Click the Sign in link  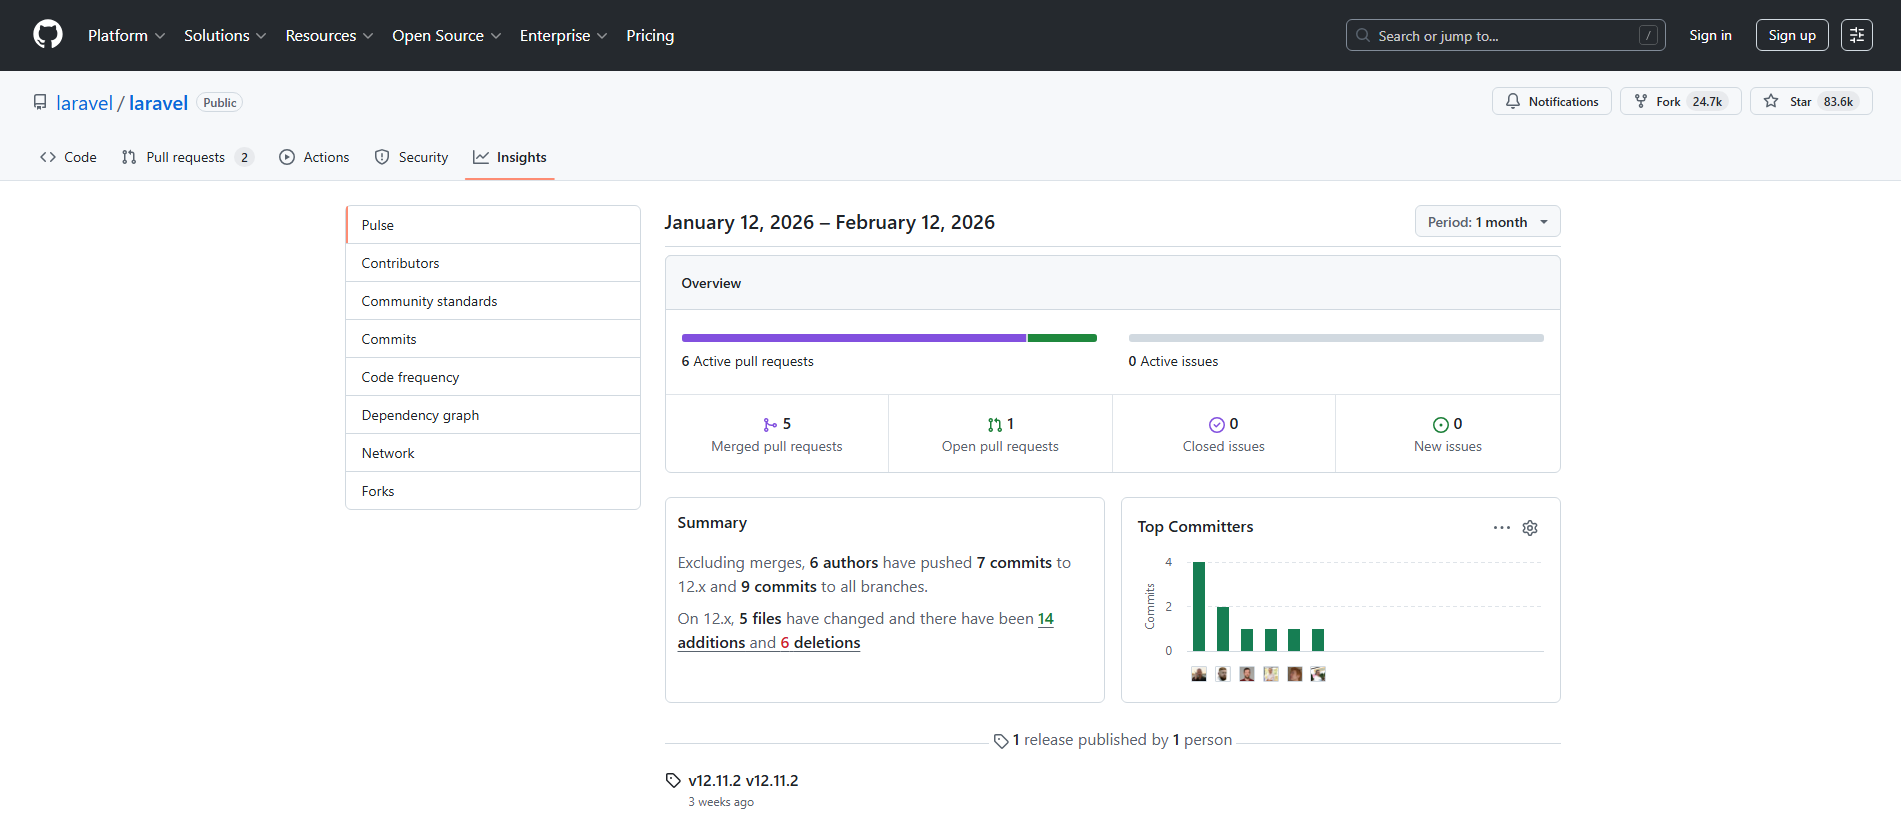[x=1710, y=35]
